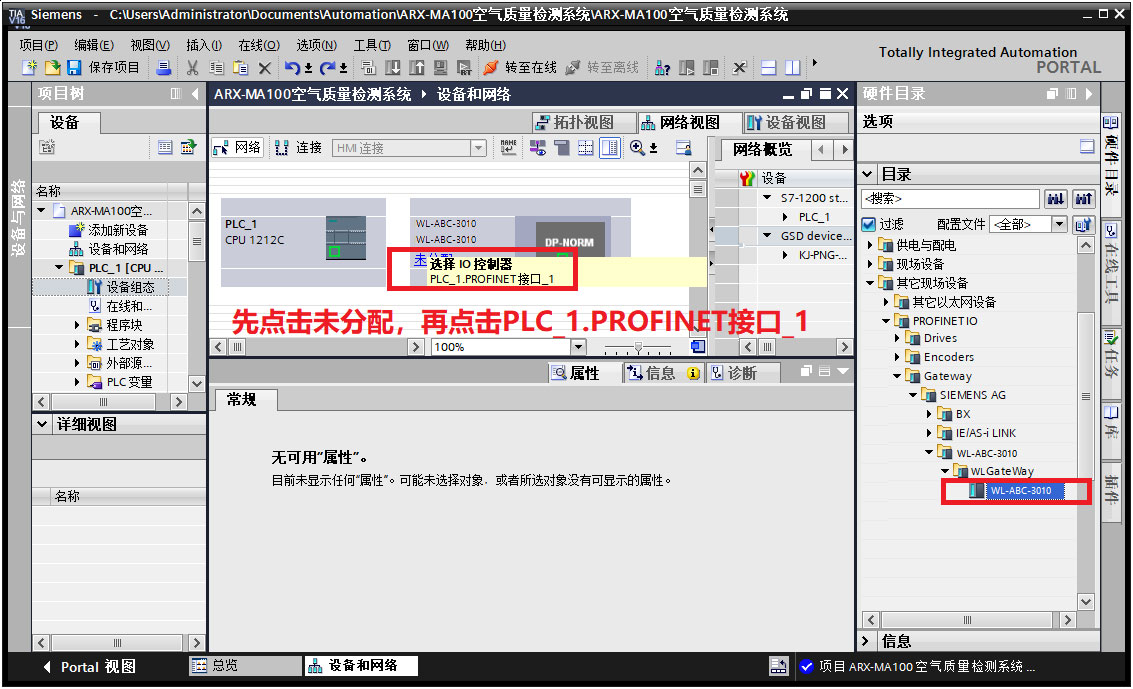Click 总览 overview taskbar button
The image size is (1133, 689).
click(245, 665)
